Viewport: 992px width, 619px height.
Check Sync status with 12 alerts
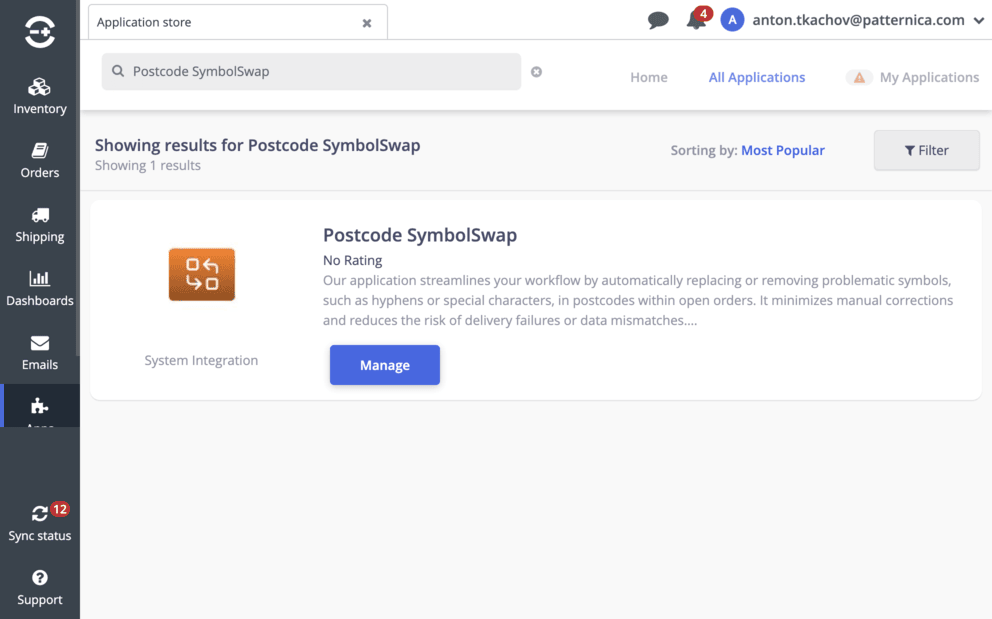point(40,522)
